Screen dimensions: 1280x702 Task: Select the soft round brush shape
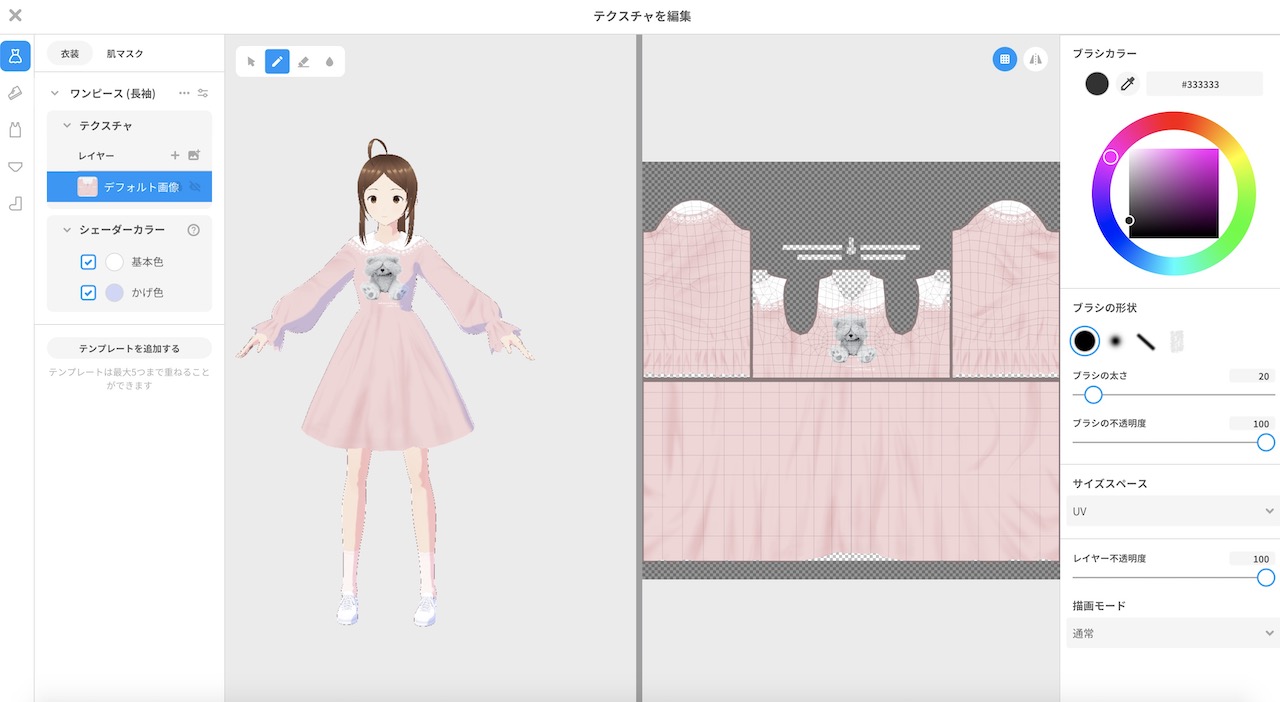(1116, 341)
